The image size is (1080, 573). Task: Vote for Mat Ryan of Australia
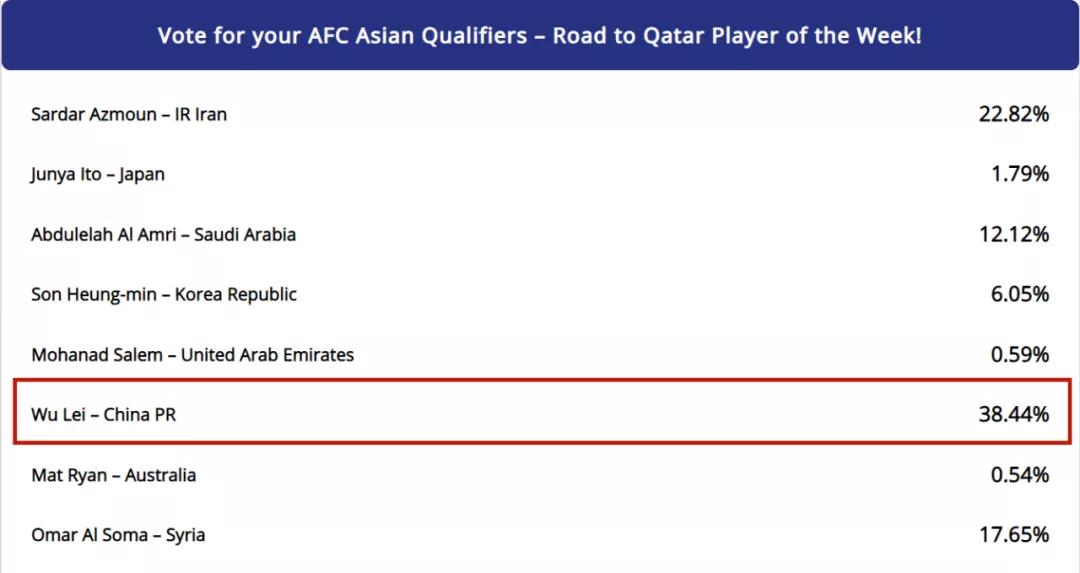tap(114, 475)
